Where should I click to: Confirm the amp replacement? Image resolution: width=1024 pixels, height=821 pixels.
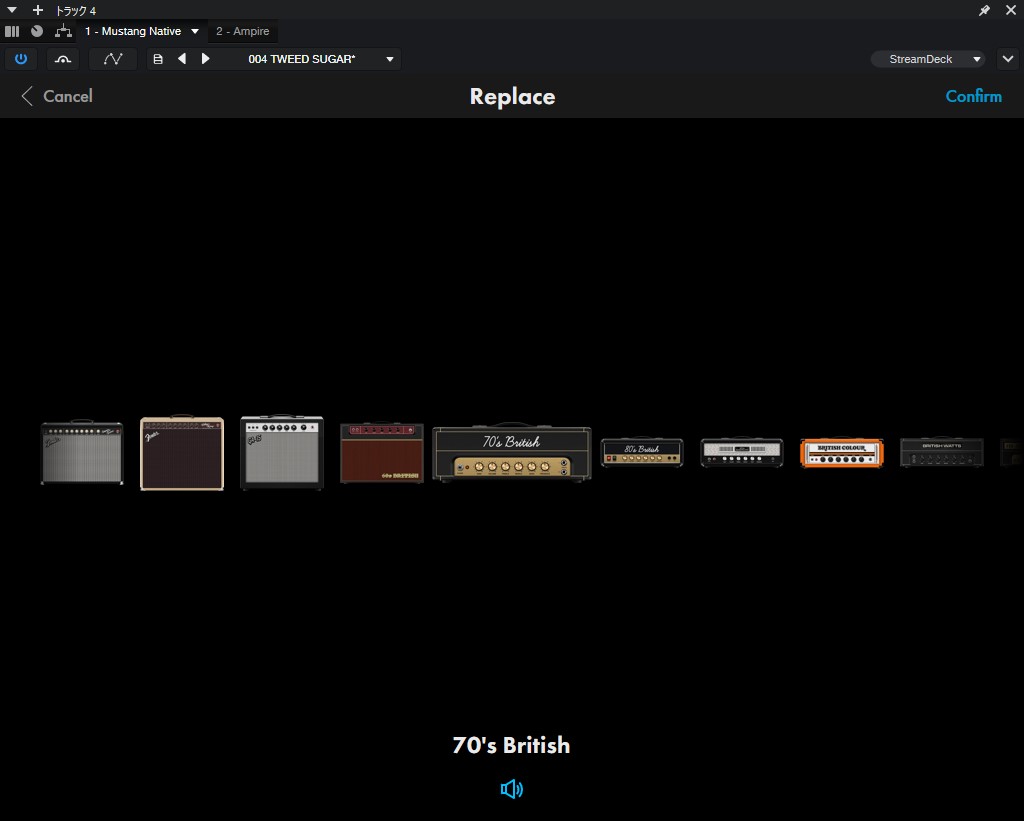click(973, 96)
